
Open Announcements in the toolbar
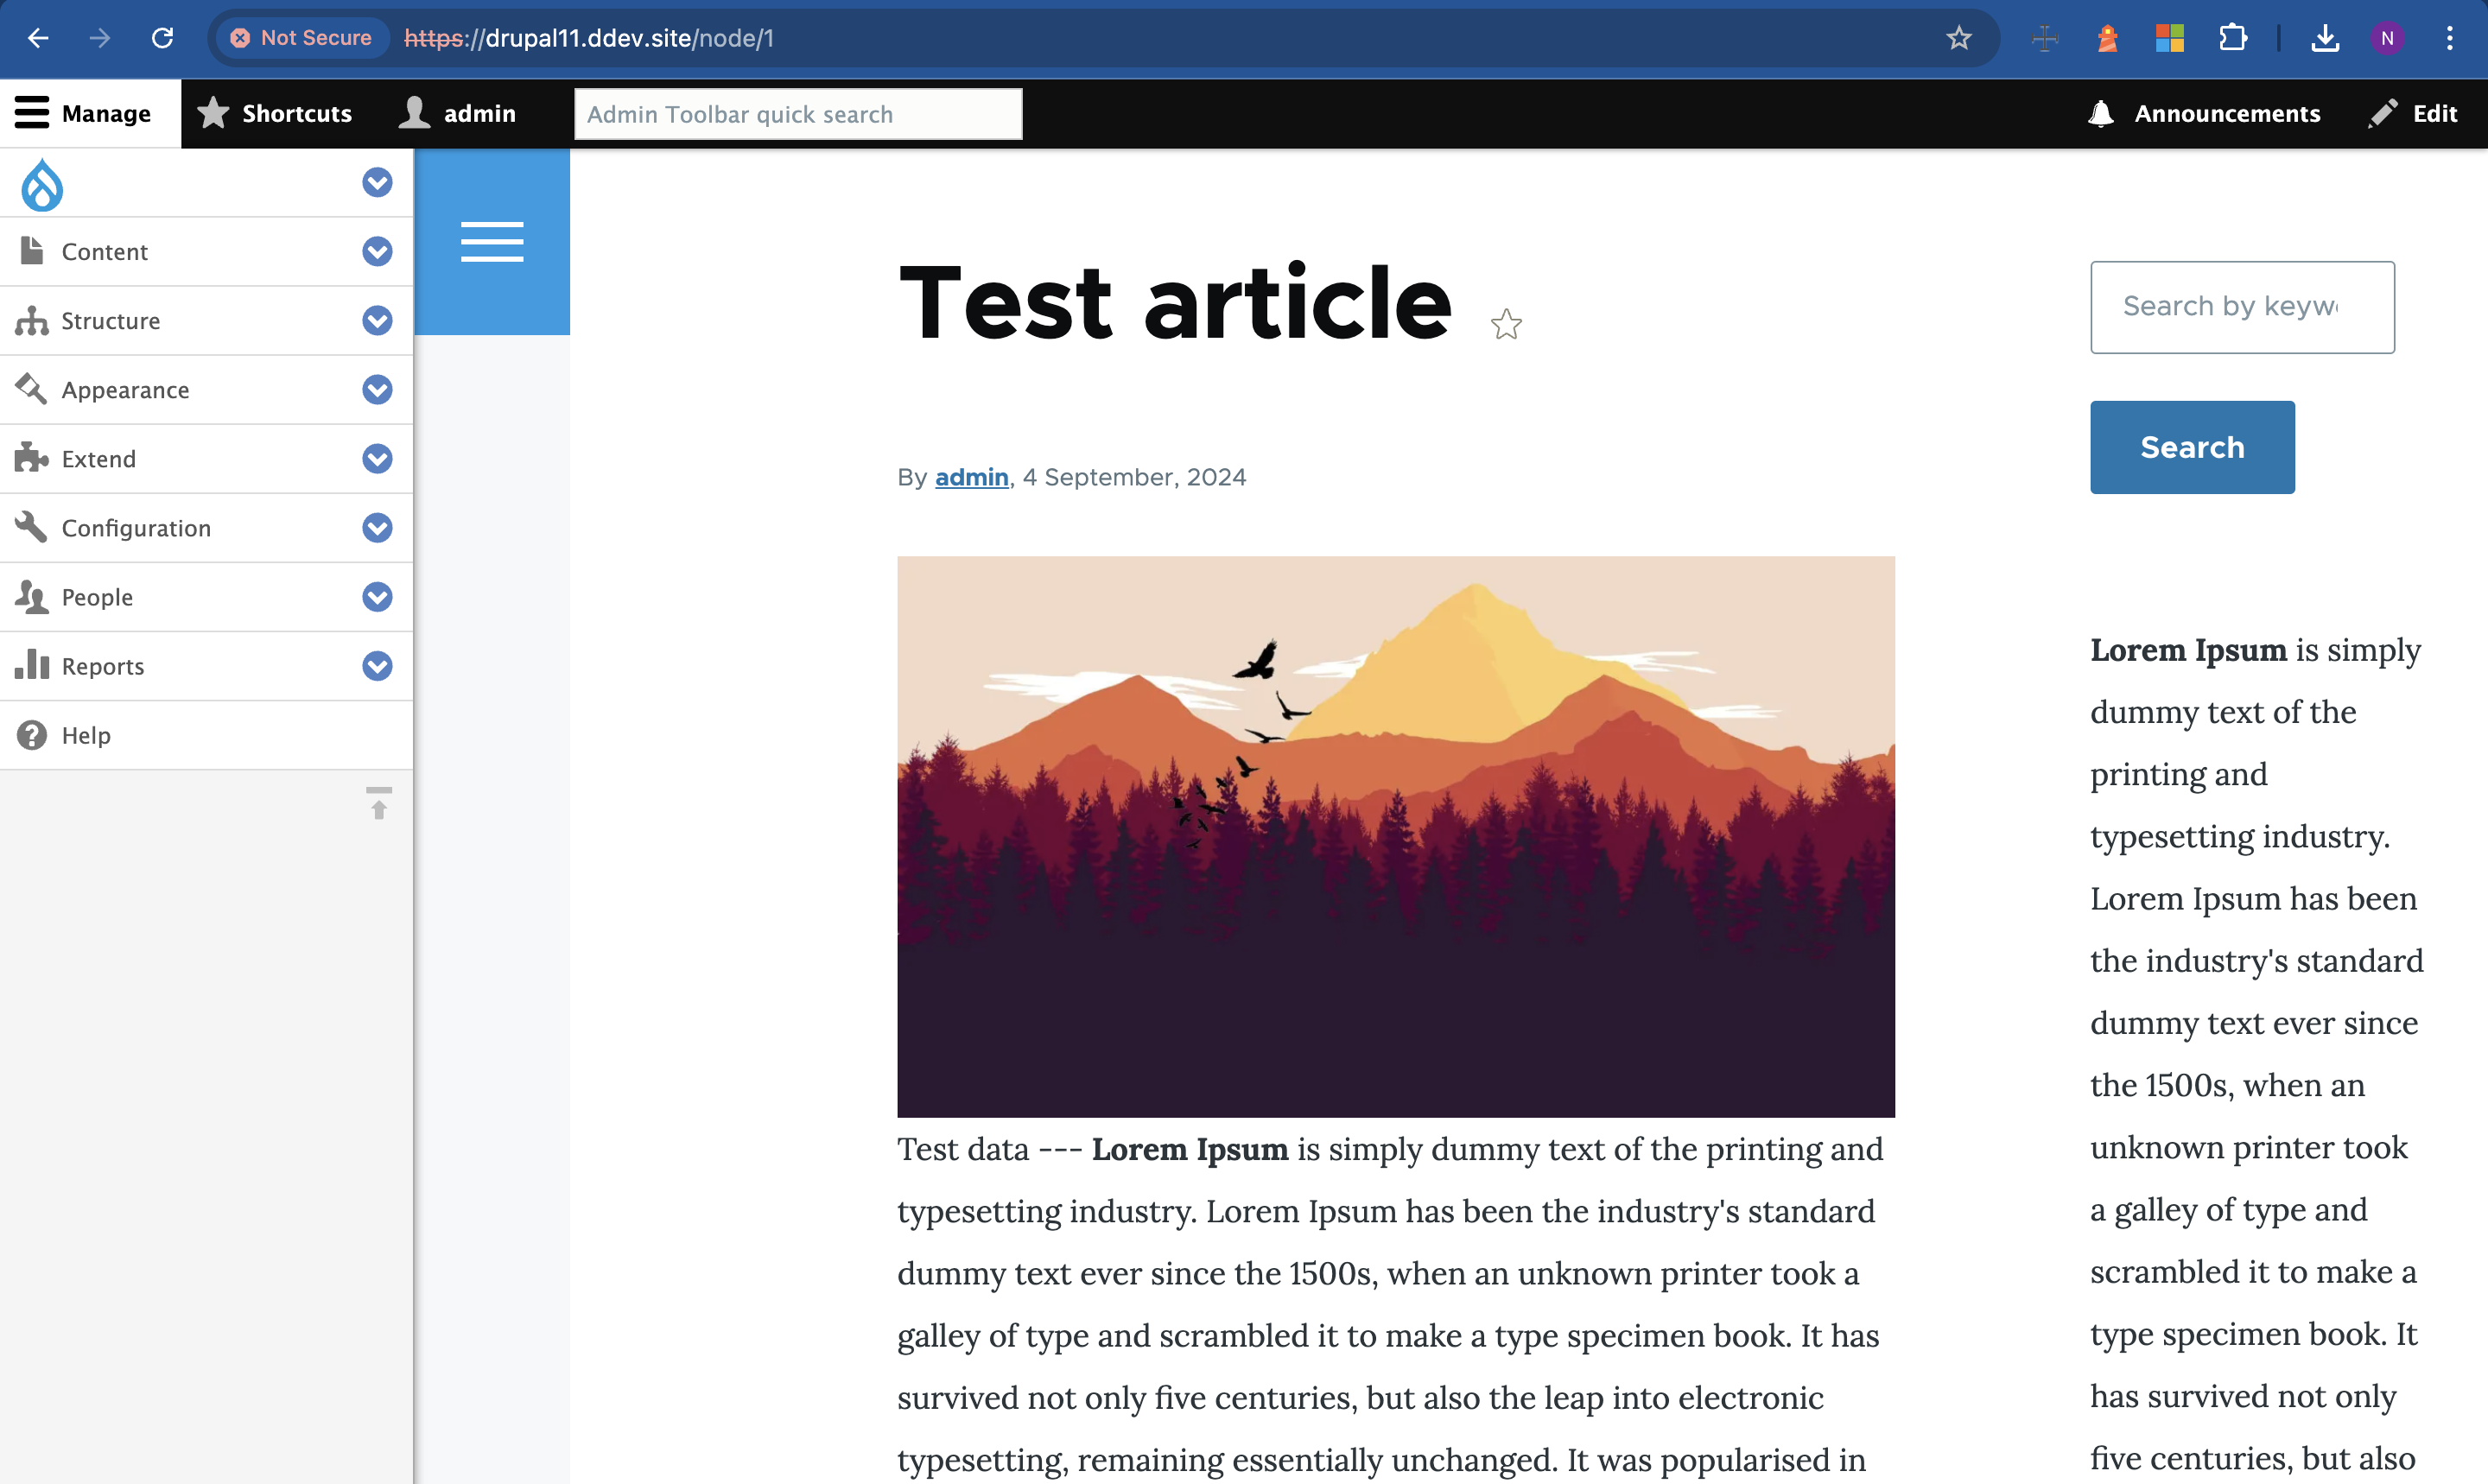(x=2204, y=113)
